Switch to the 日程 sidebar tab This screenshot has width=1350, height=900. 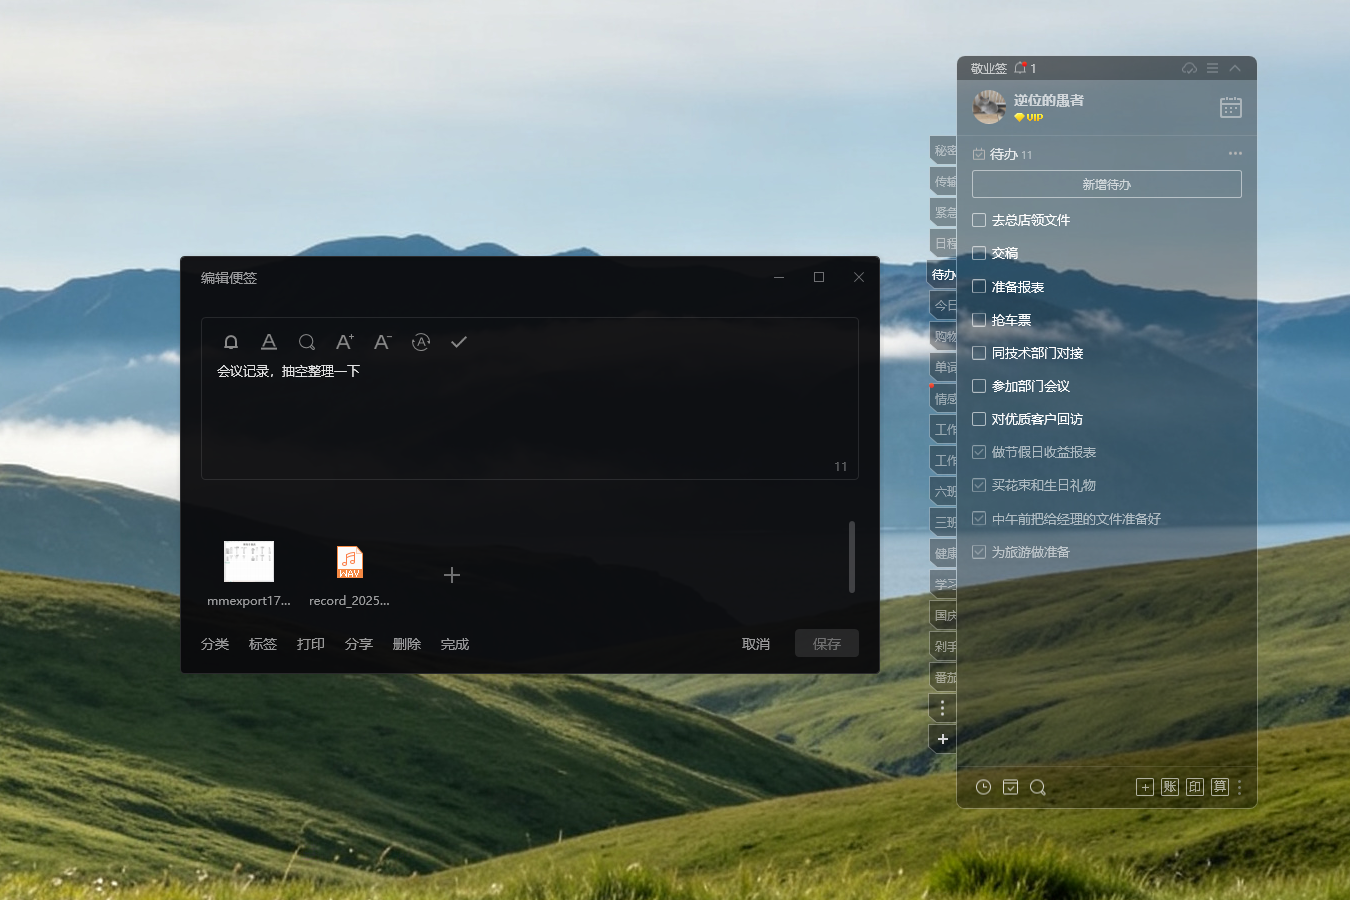[943, 243]
